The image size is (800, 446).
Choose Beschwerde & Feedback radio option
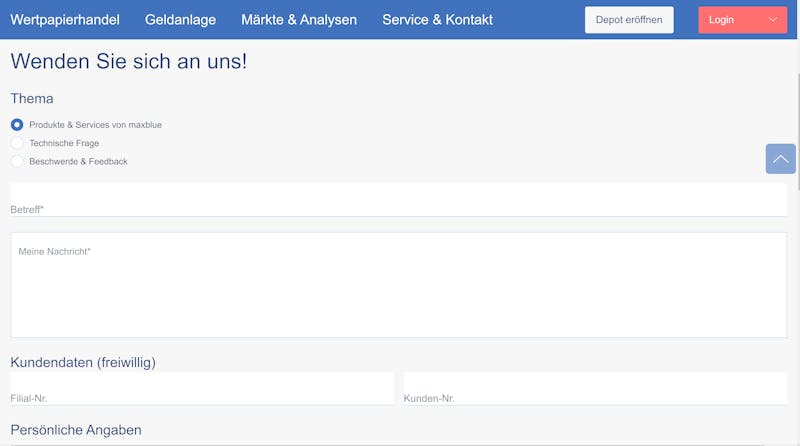coord(17,161)
